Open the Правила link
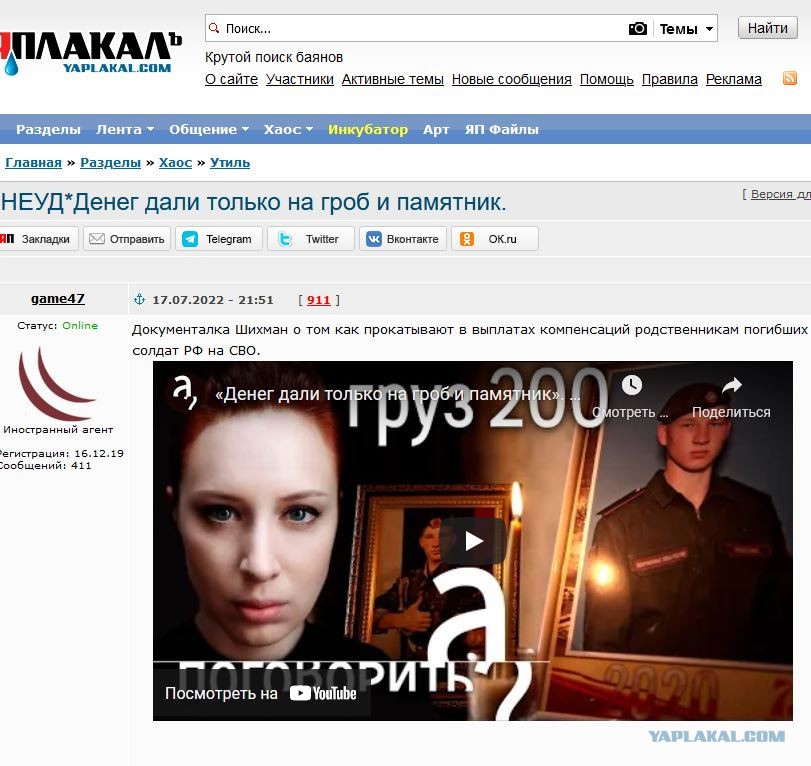 point(670,79)
